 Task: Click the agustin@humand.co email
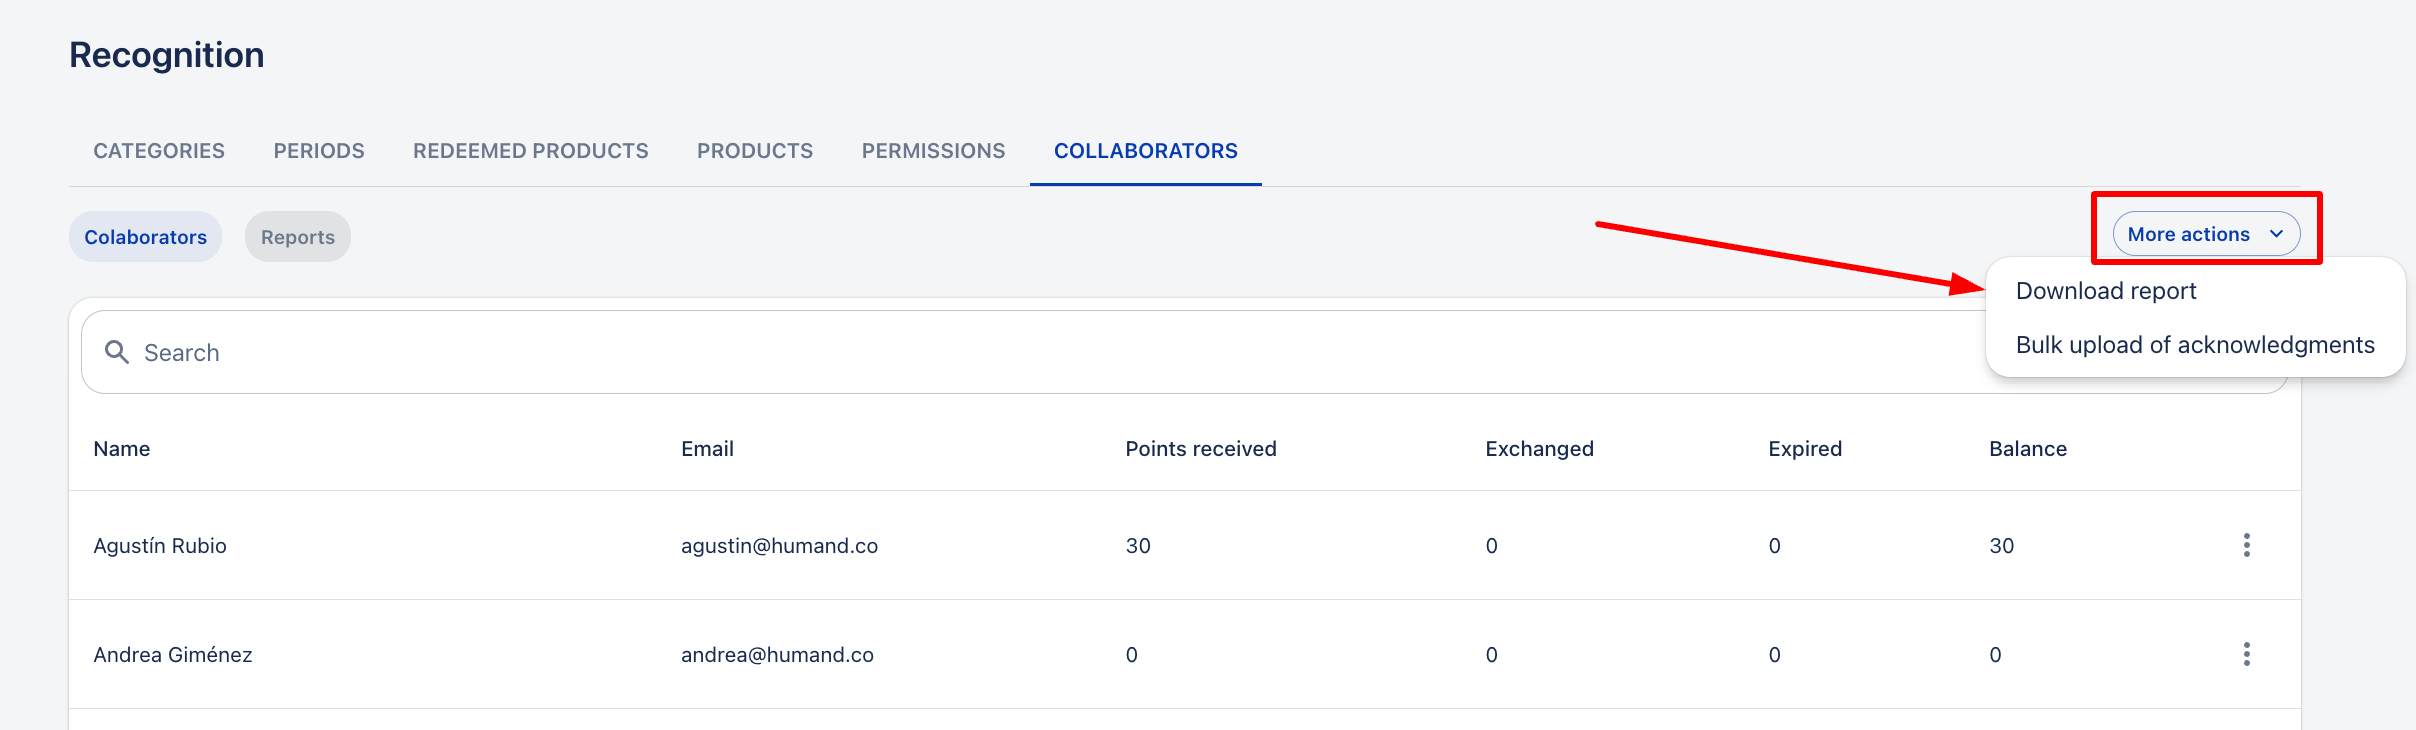779,546
